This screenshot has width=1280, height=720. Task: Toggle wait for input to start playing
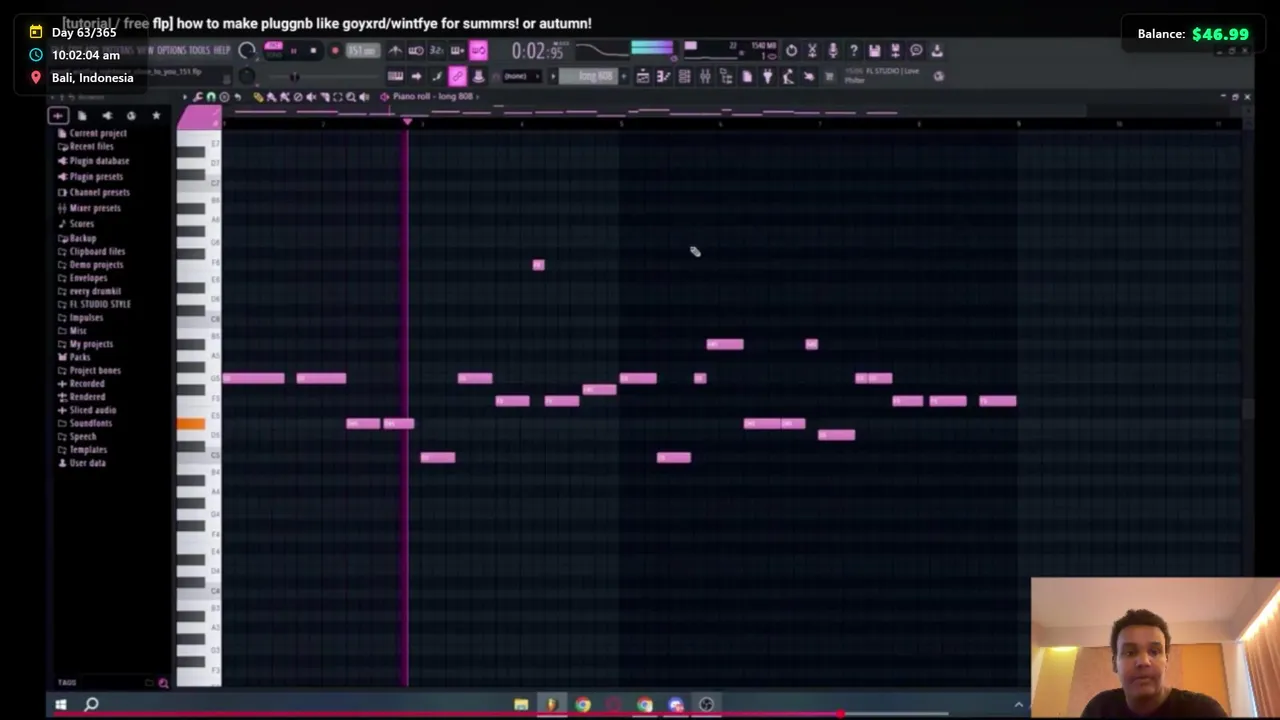[x=416, y=50]
